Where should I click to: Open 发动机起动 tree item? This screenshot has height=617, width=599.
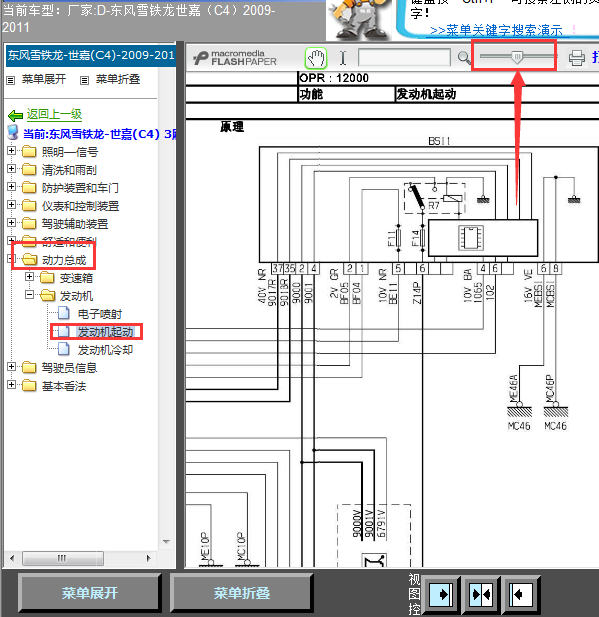tap(105, 332)
